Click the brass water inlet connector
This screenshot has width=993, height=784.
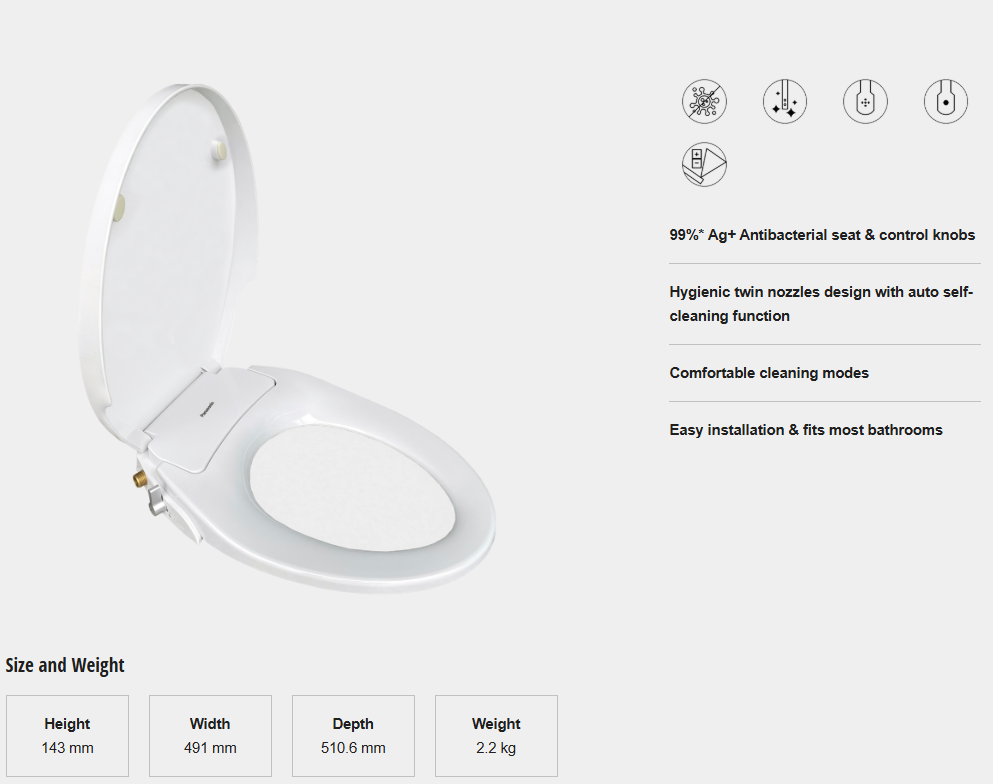[x=139, y=478]
